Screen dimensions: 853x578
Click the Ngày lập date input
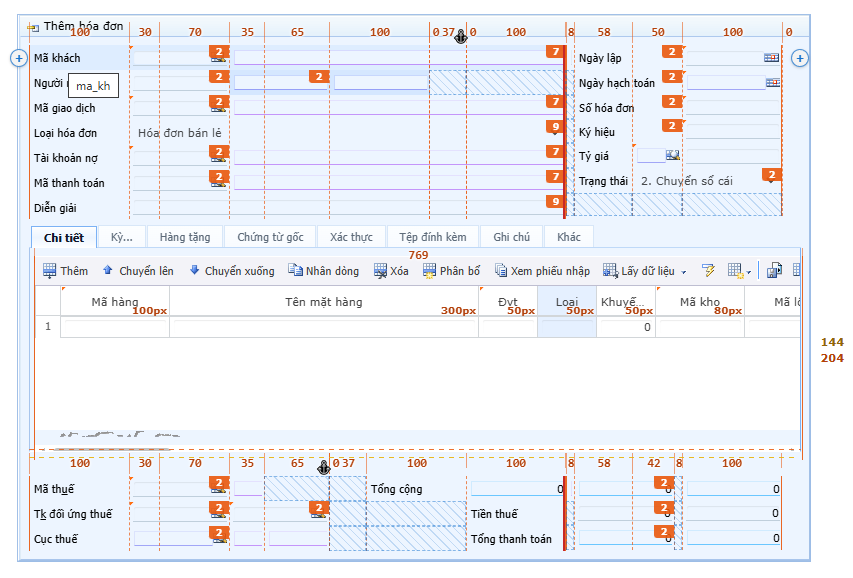tap(725, 58)
